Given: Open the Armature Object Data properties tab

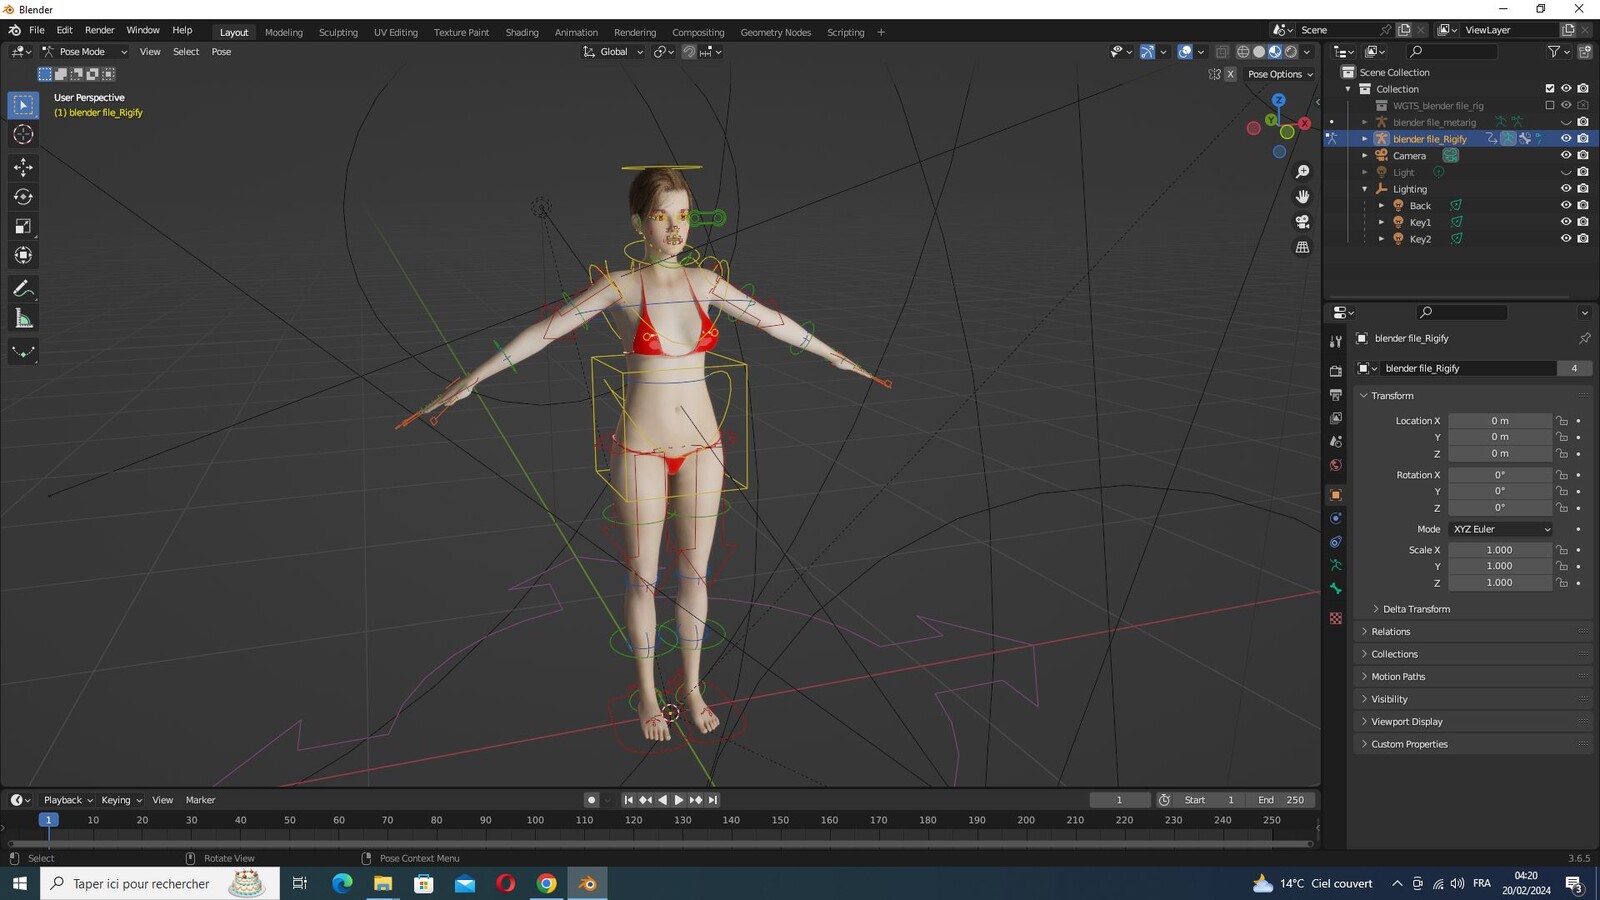Looking at the screenshot, I should (1335, 565).
